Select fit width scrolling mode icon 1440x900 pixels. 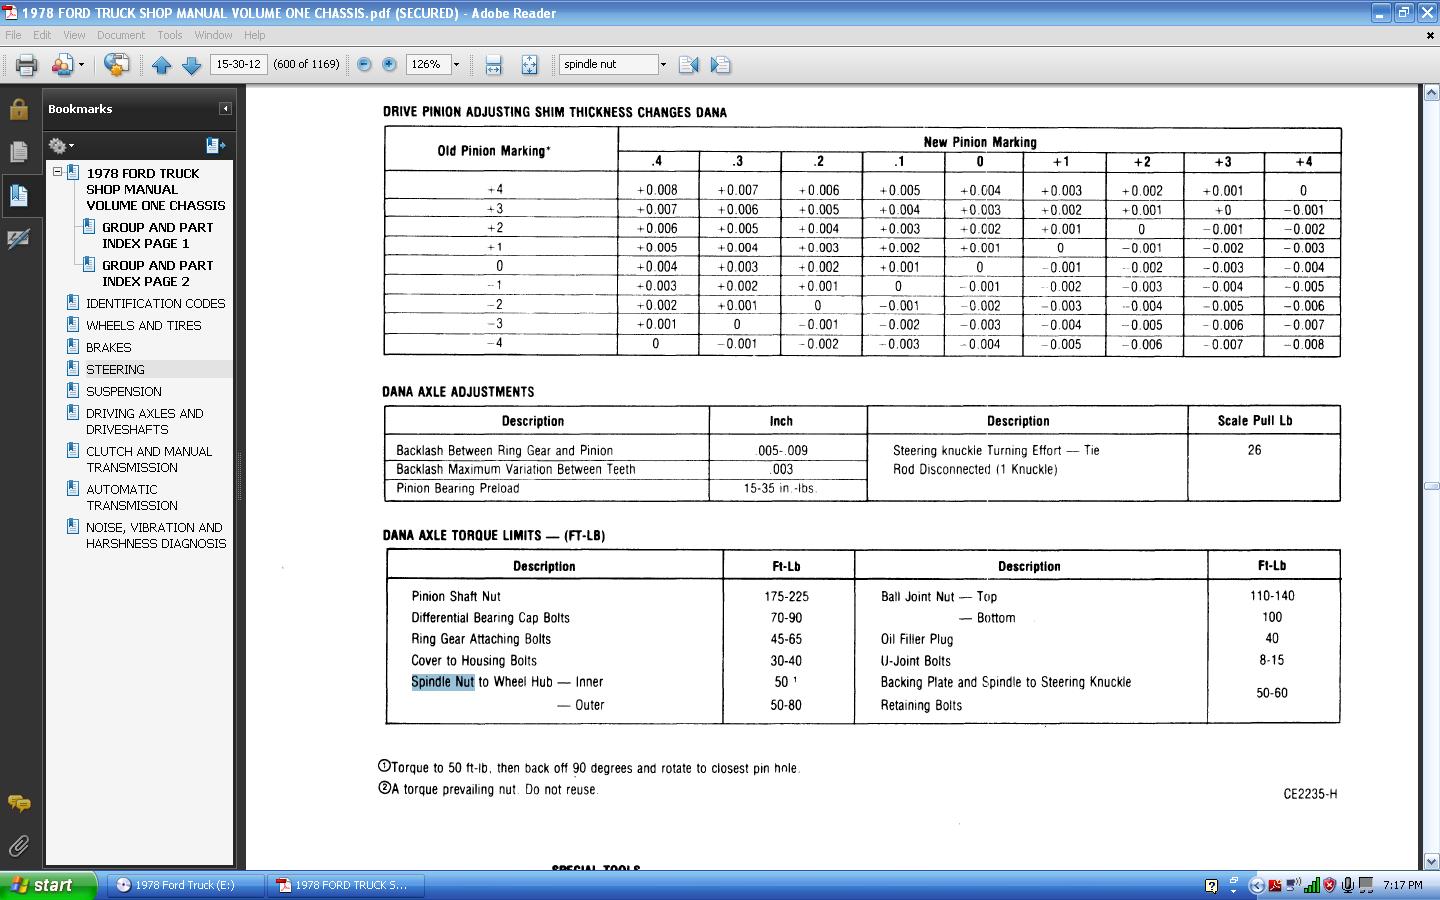click(x=493, y=65)
